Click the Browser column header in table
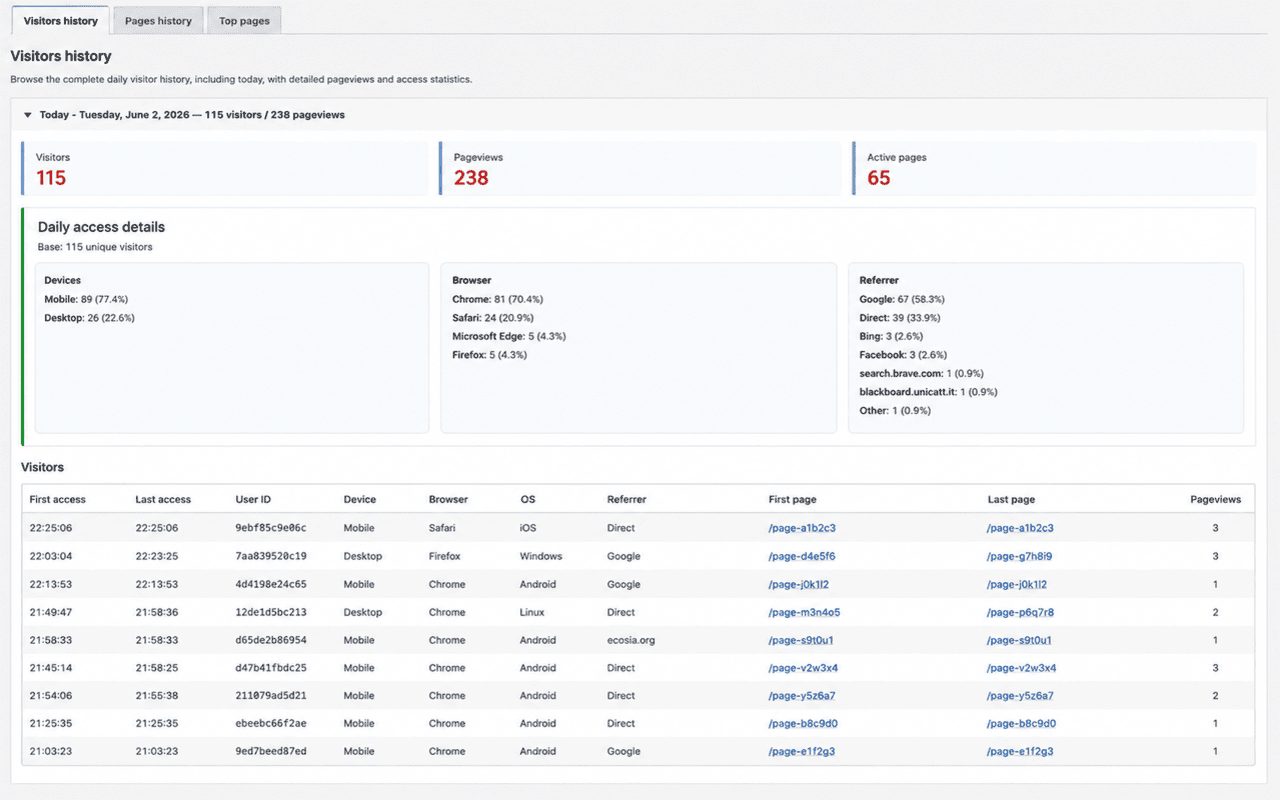The width and height of the screenshot is (1280, 800). (x=448, y=499)
